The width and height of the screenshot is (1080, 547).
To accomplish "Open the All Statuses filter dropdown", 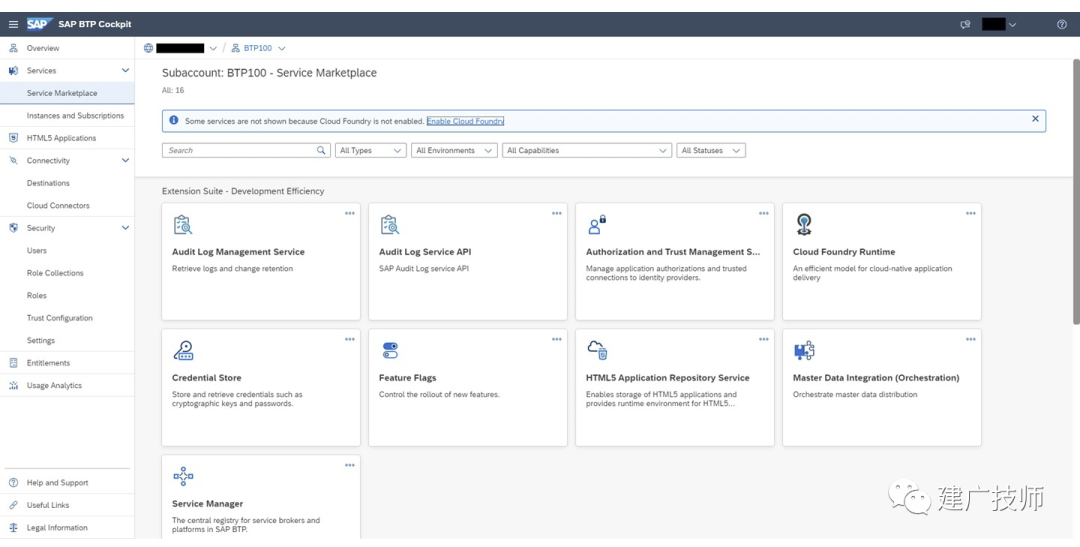I will point(712,150).
